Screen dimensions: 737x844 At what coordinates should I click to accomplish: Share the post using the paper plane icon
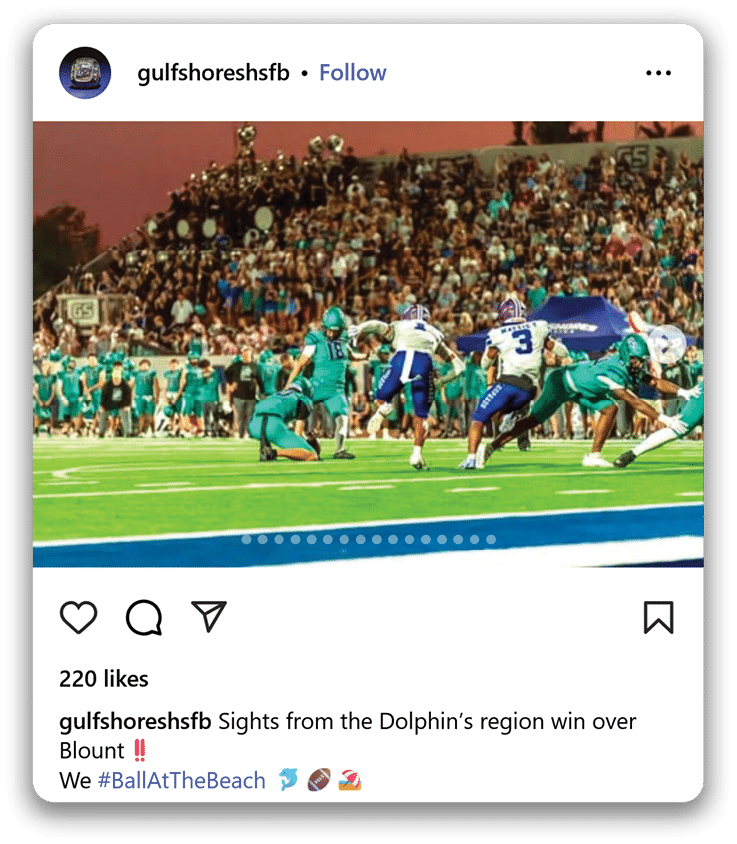click(x=209, y=616)
